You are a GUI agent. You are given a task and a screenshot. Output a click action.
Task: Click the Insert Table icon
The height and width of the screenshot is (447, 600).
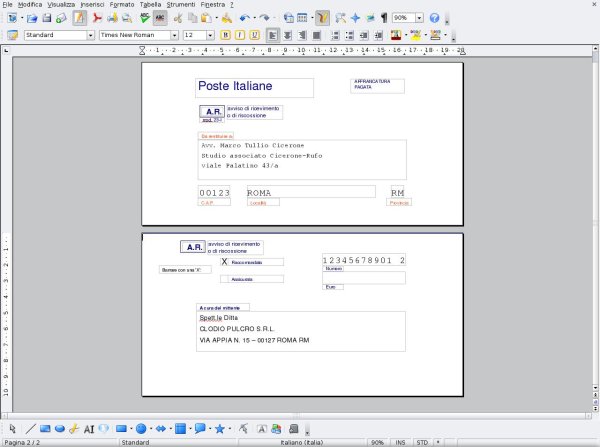click(x=302, y=18)
